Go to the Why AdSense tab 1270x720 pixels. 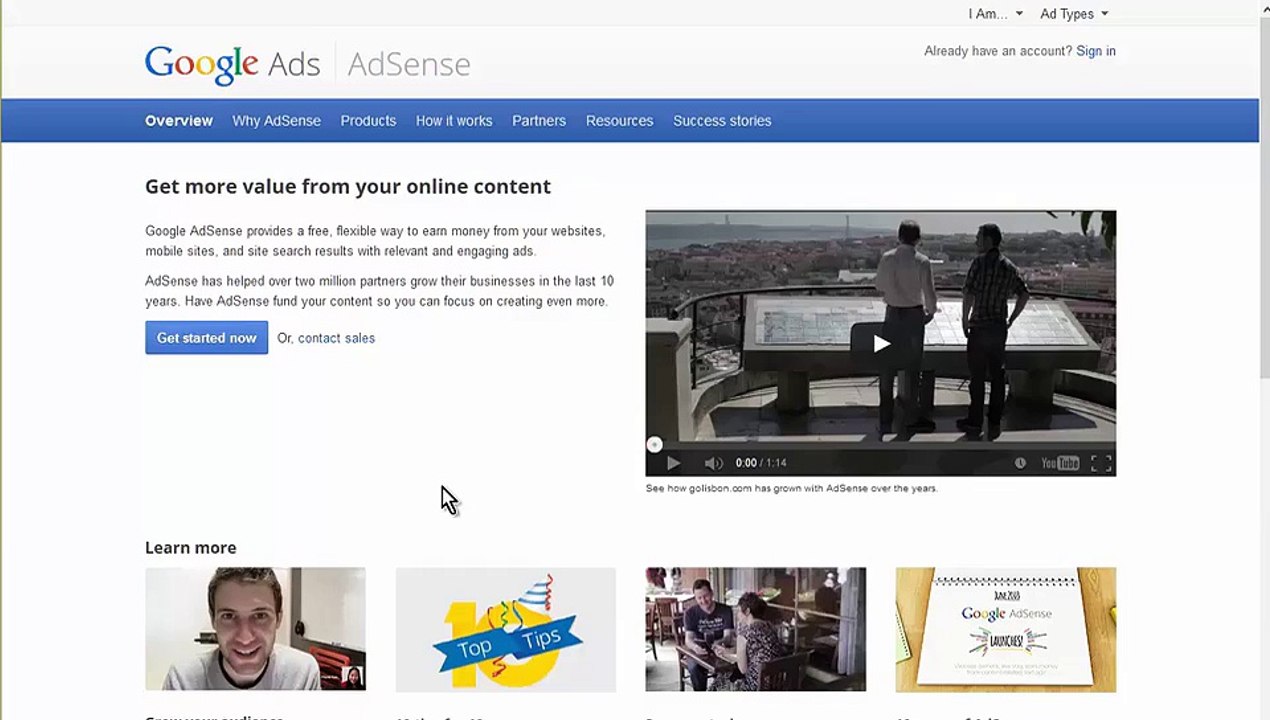pyautogui.click(x=277, y=121)
